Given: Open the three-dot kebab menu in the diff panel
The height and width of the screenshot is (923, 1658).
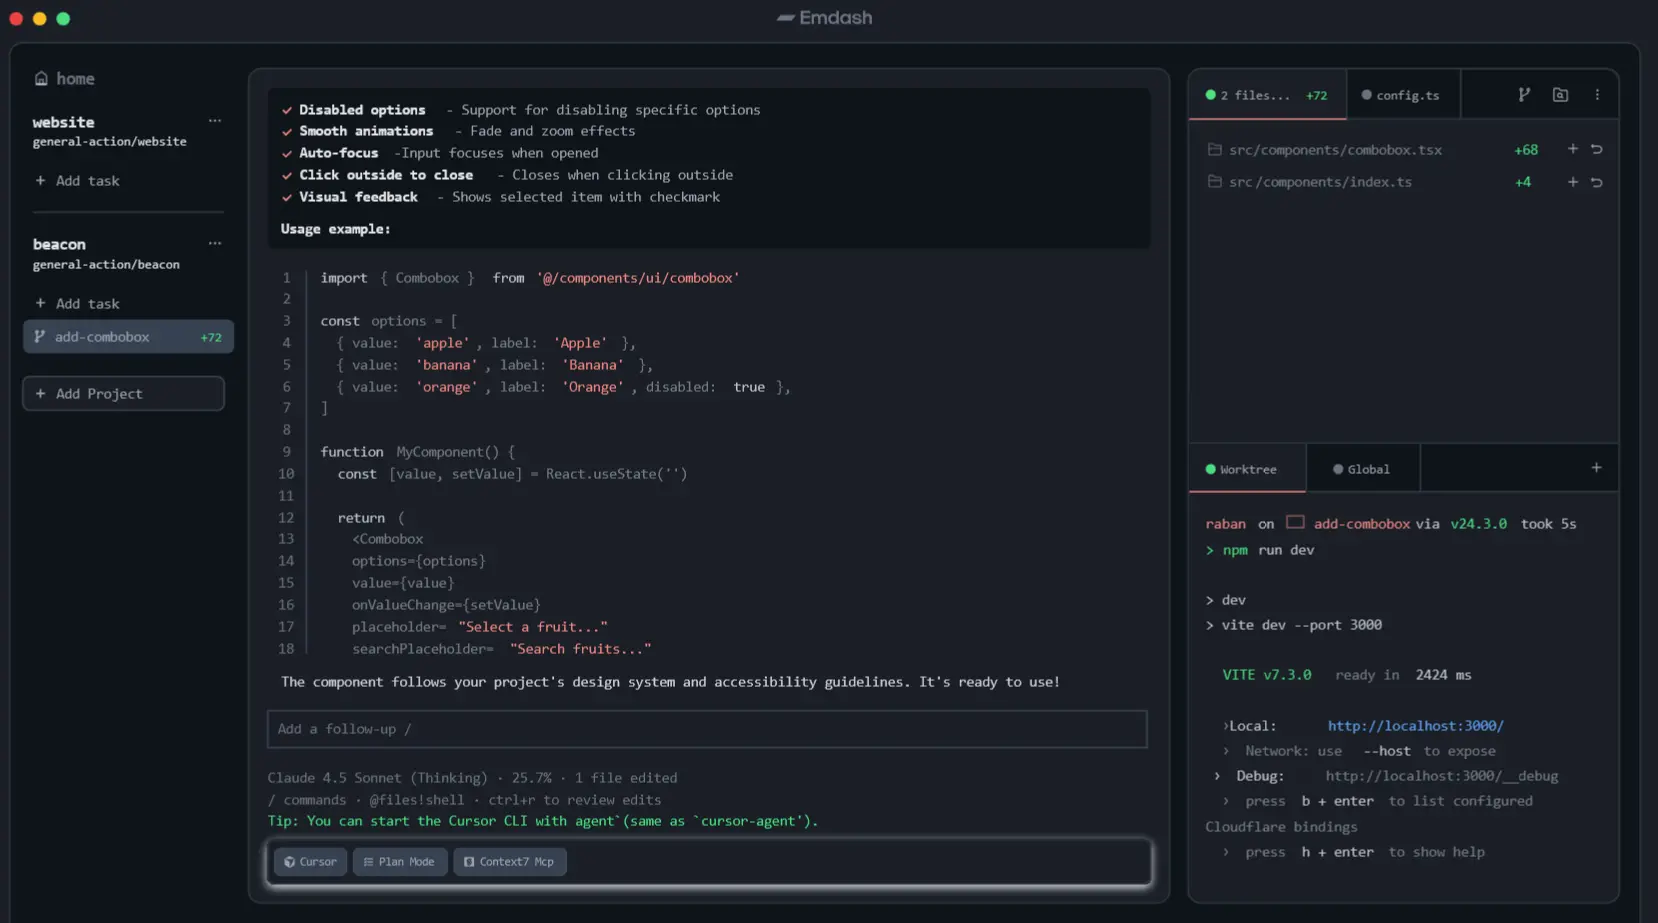Looking at the screenshot, I should (1597, 94).
